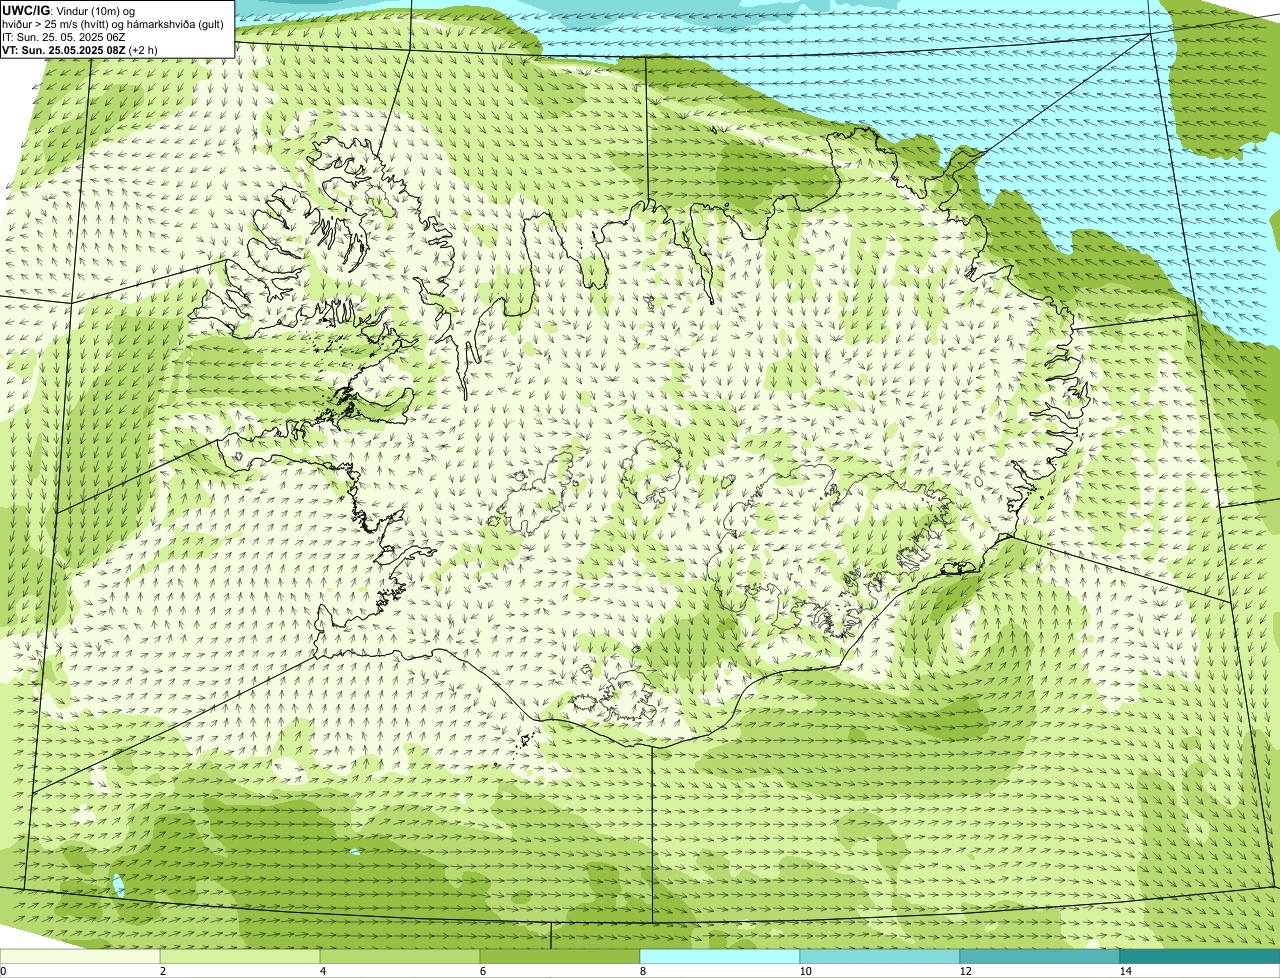Pick the 8–10 m/s light cyan colorbar segment
Screen dimensions: 1280x978
[x=720, y=957]
